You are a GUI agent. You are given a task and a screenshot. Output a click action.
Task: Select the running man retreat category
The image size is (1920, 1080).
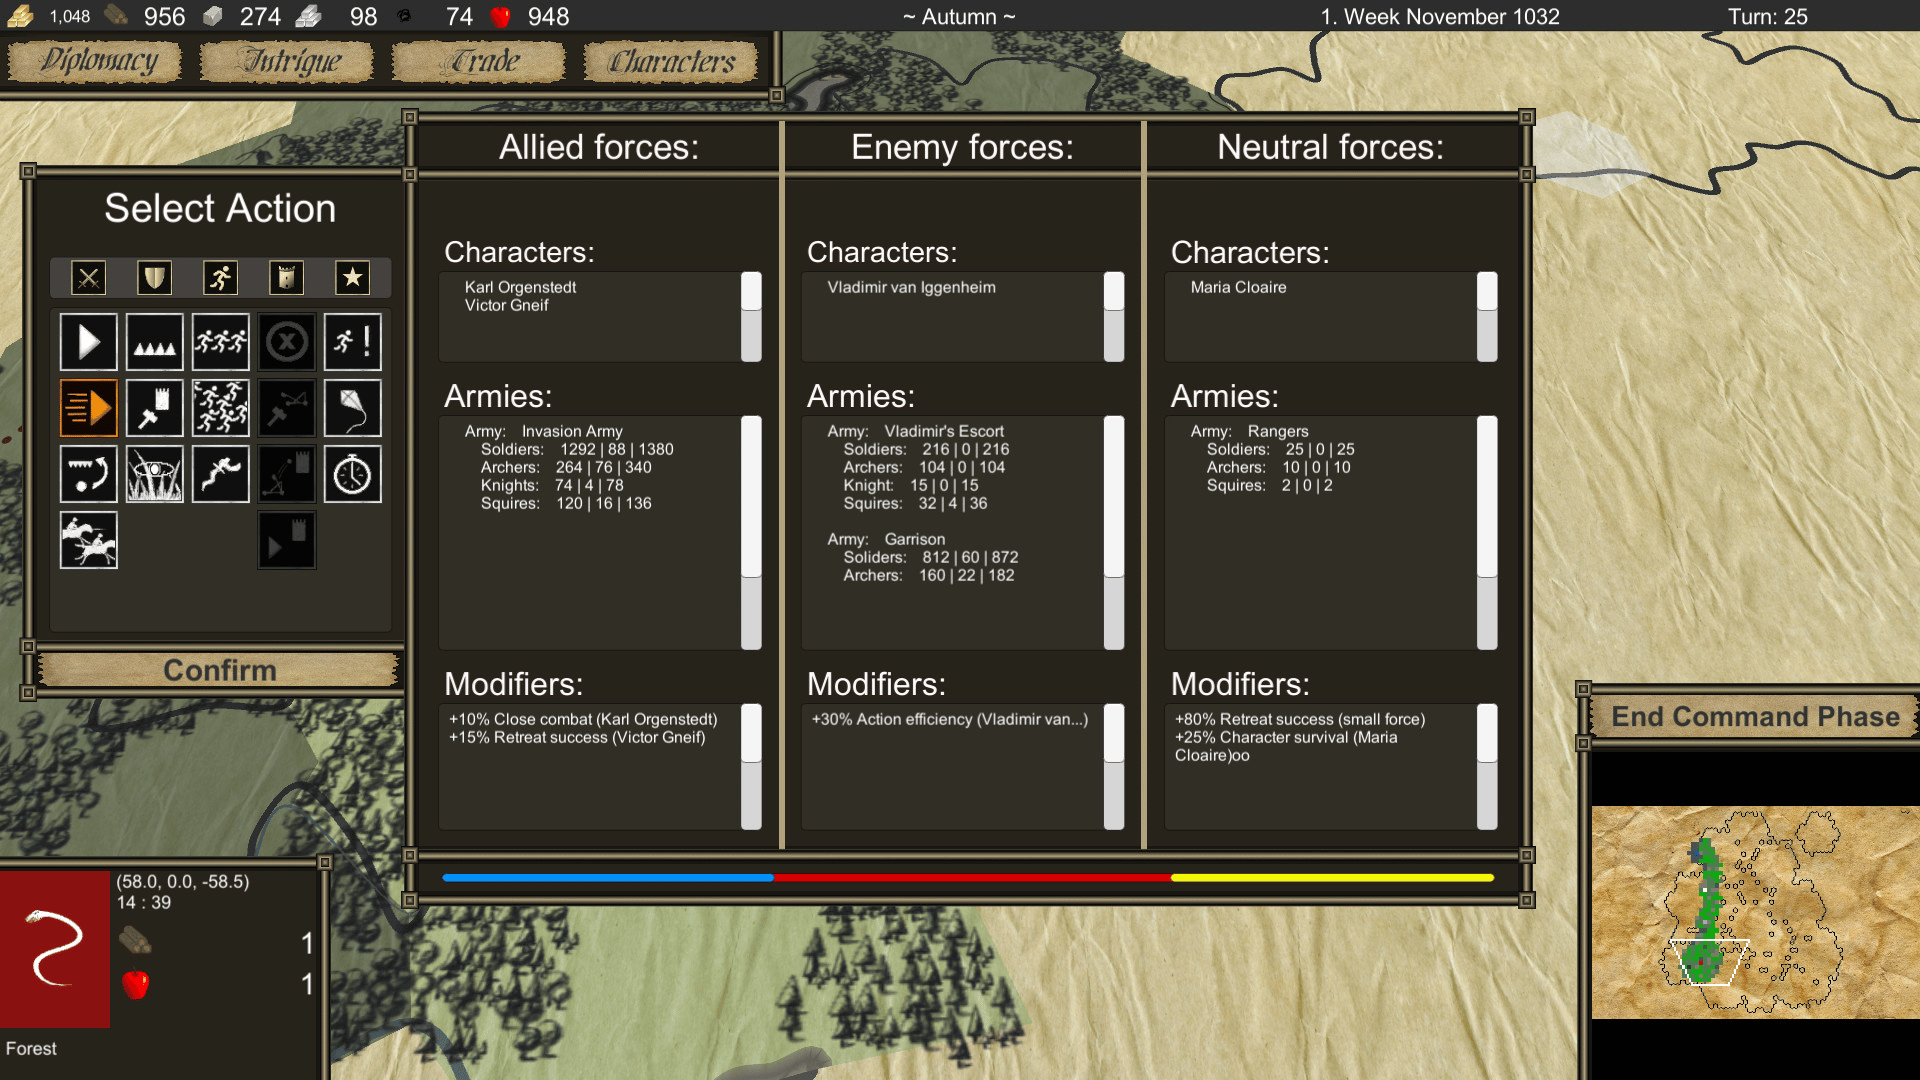point(220,278)
